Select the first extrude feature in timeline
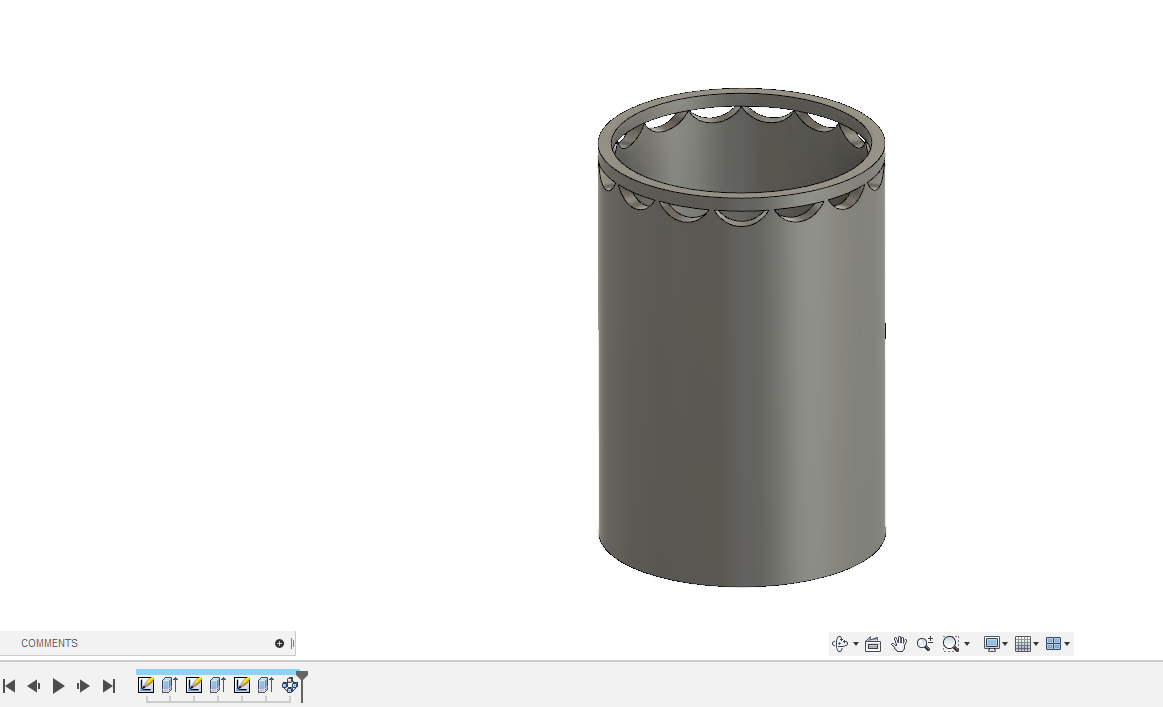Screen dimensions: 1163x707 170,685
